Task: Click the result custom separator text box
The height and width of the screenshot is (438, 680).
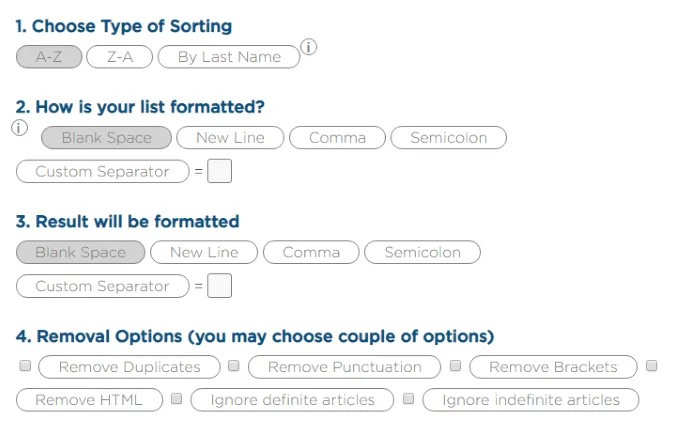Action: [x=220, y=286]
